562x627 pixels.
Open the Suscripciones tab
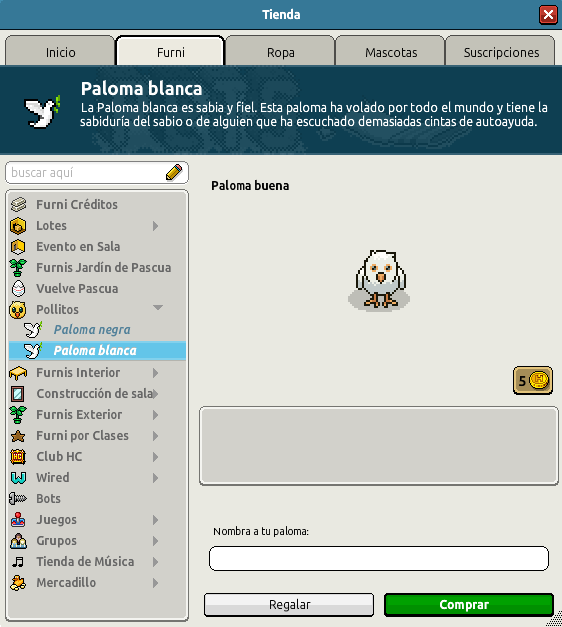click(x=500, y=51)
